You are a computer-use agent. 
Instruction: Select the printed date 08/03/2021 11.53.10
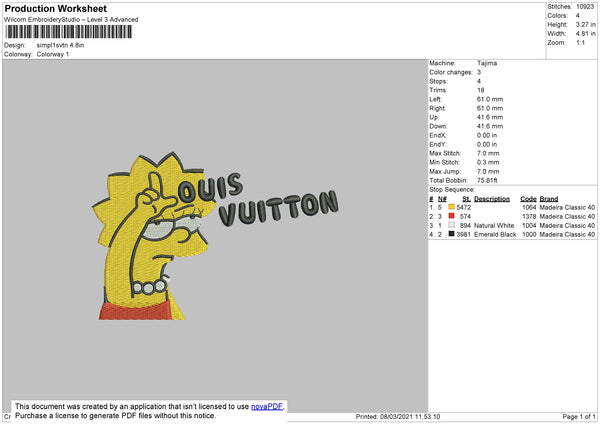410,416
